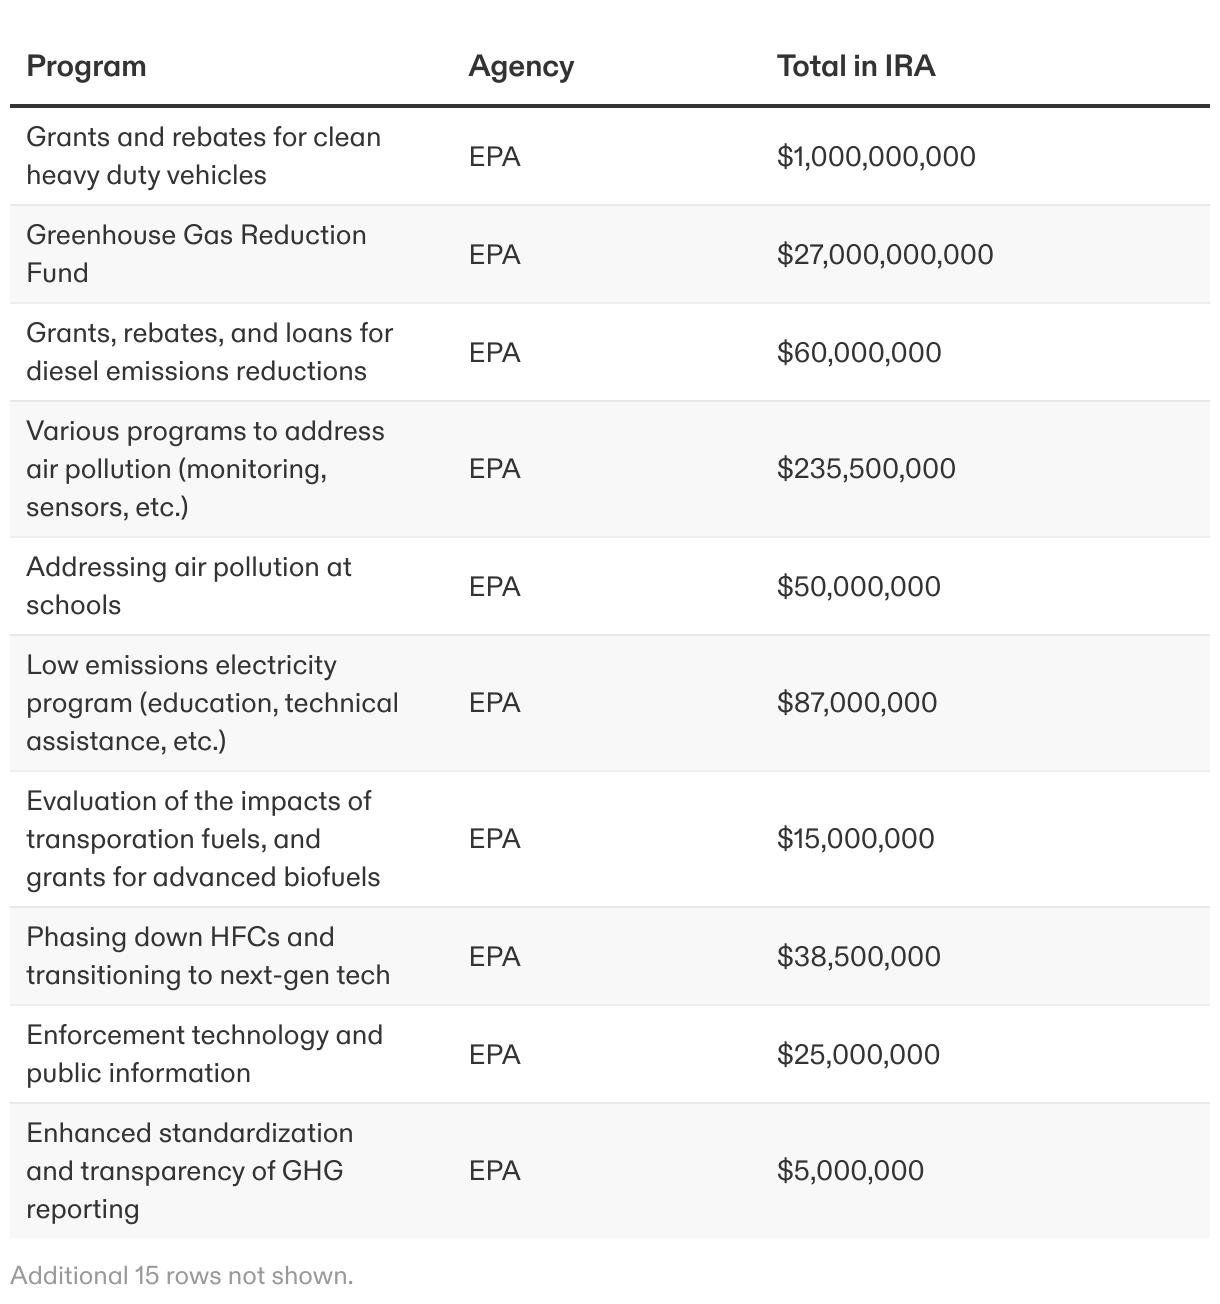Click the Program column header

[86, 66]
